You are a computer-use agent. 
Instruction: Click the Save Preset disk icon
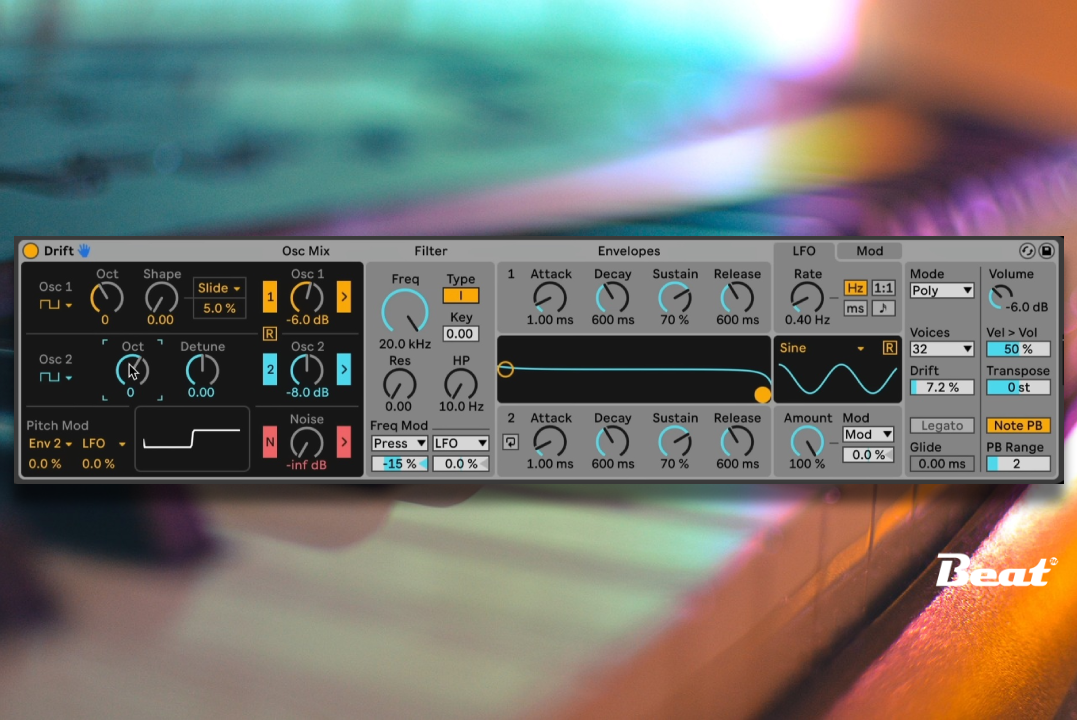(1047, 251)
